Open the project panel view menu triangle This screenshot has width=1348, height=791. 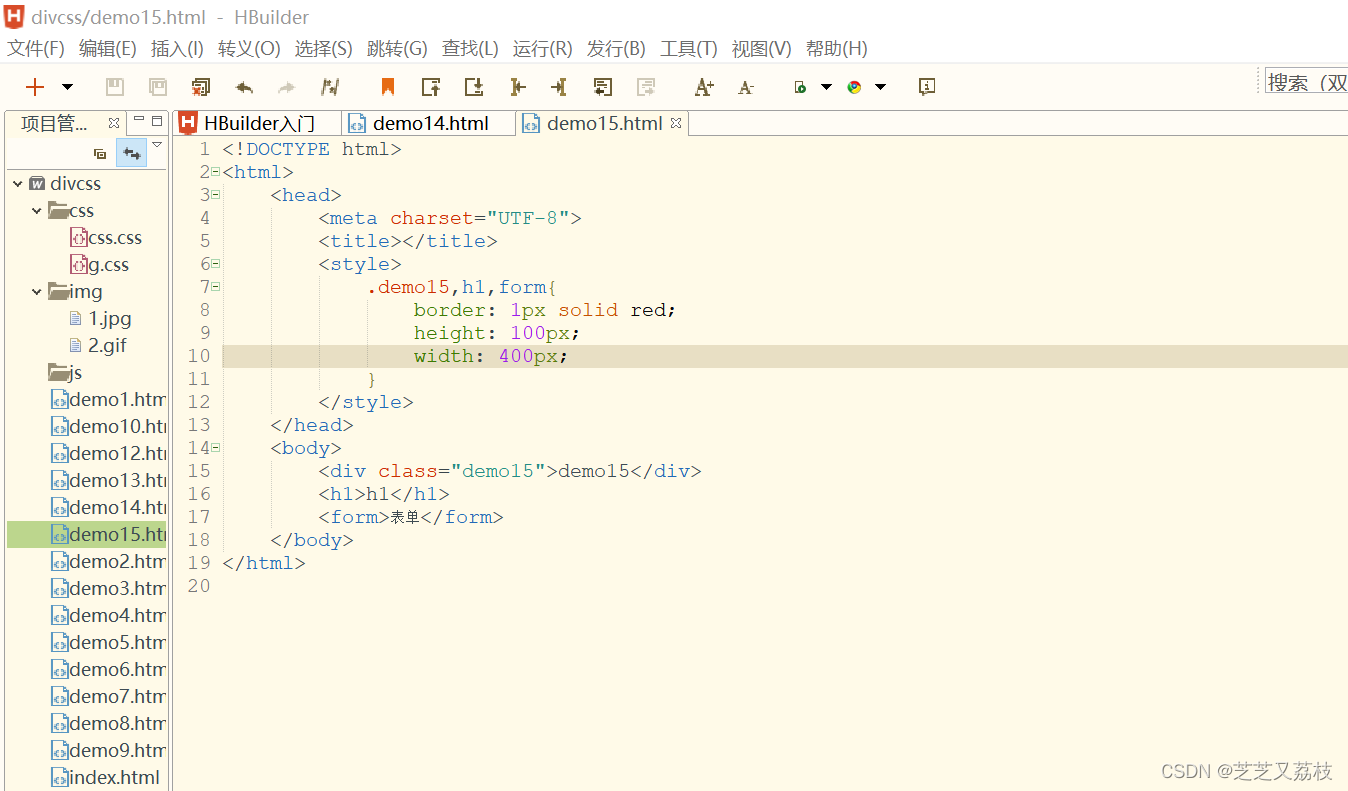[157, 145]
